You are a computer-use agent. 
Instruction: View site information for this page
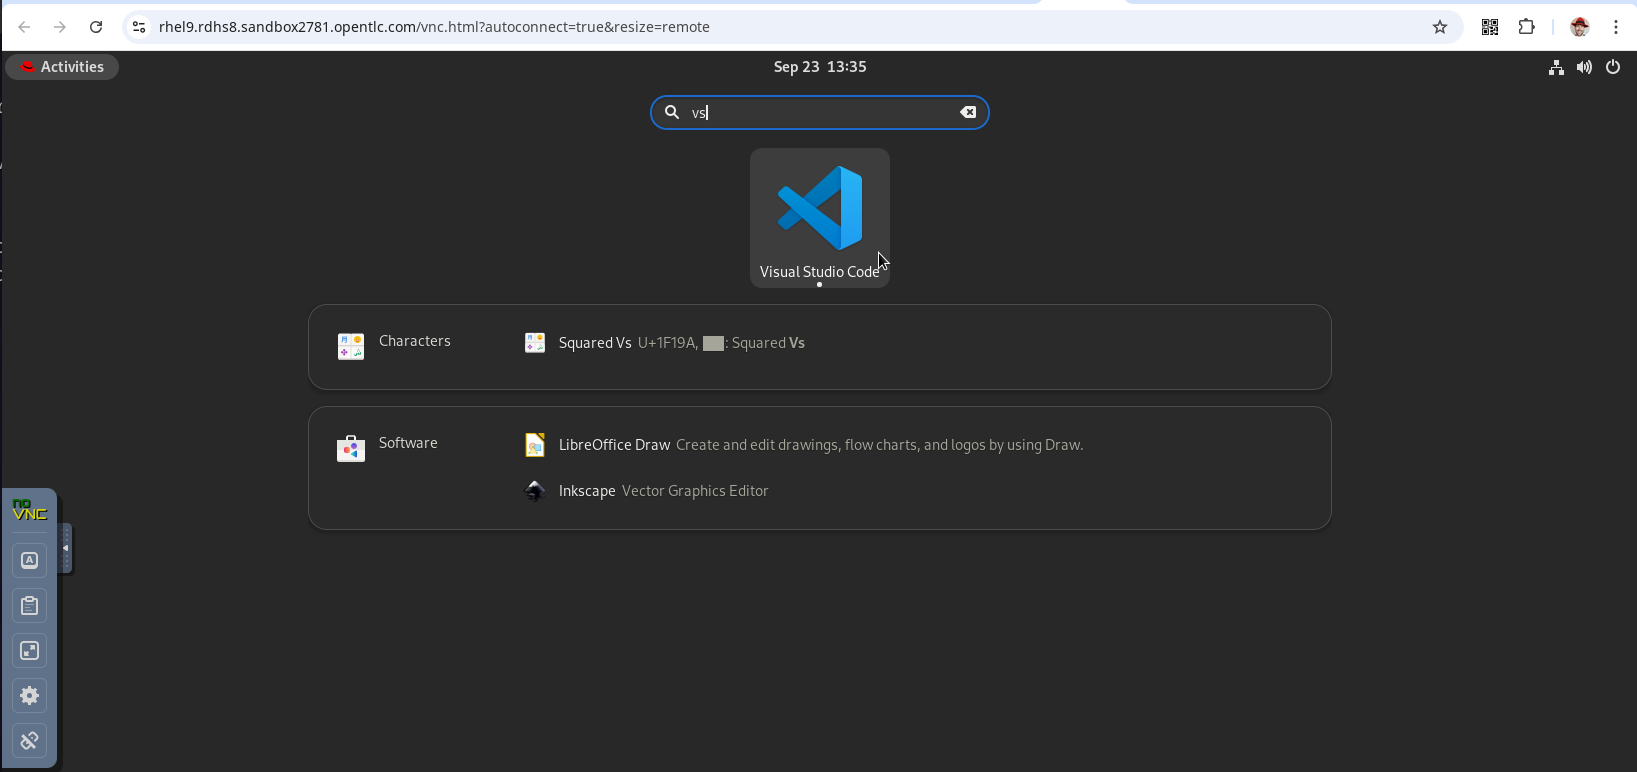[x=139, y=27]
